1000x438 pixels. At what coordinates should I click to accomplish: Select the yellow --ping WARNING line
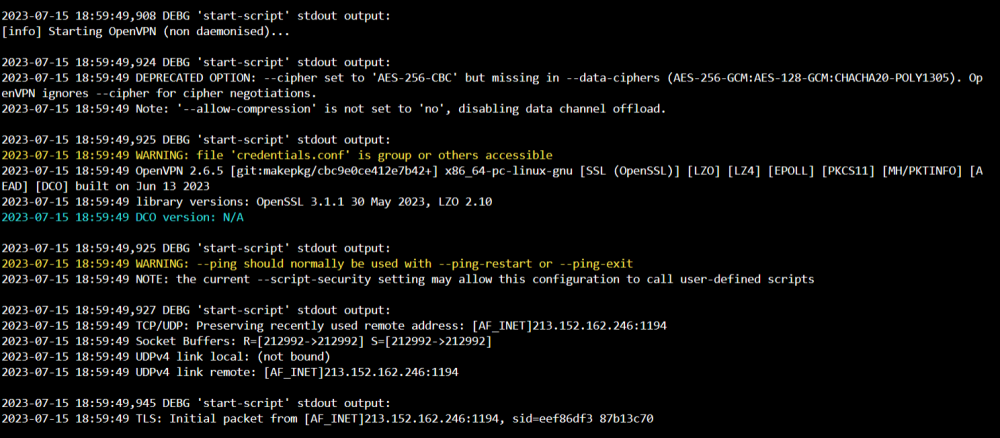318,263
